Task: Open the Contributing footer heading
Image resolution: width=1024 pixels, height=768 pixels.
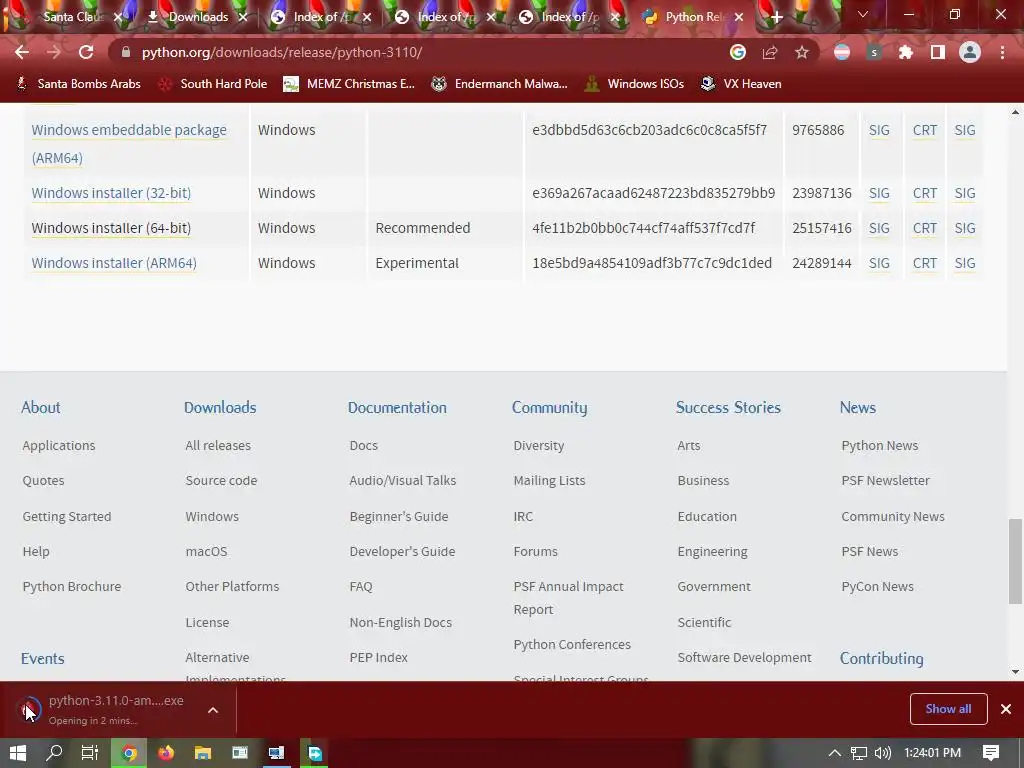Action: 882,658
